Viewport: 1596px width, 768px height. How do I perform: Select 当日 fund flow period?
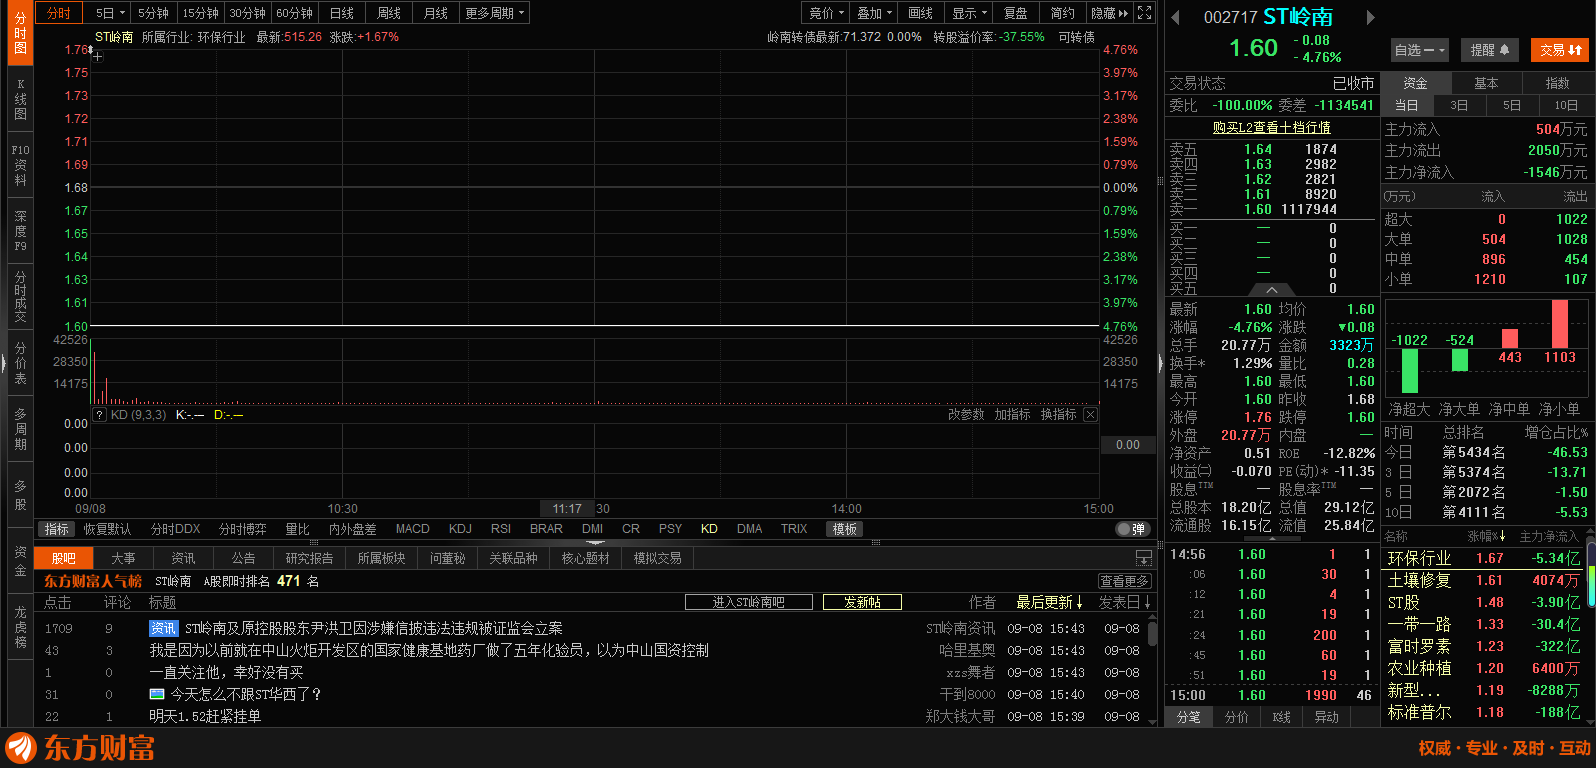click(x=1407, y=105)
